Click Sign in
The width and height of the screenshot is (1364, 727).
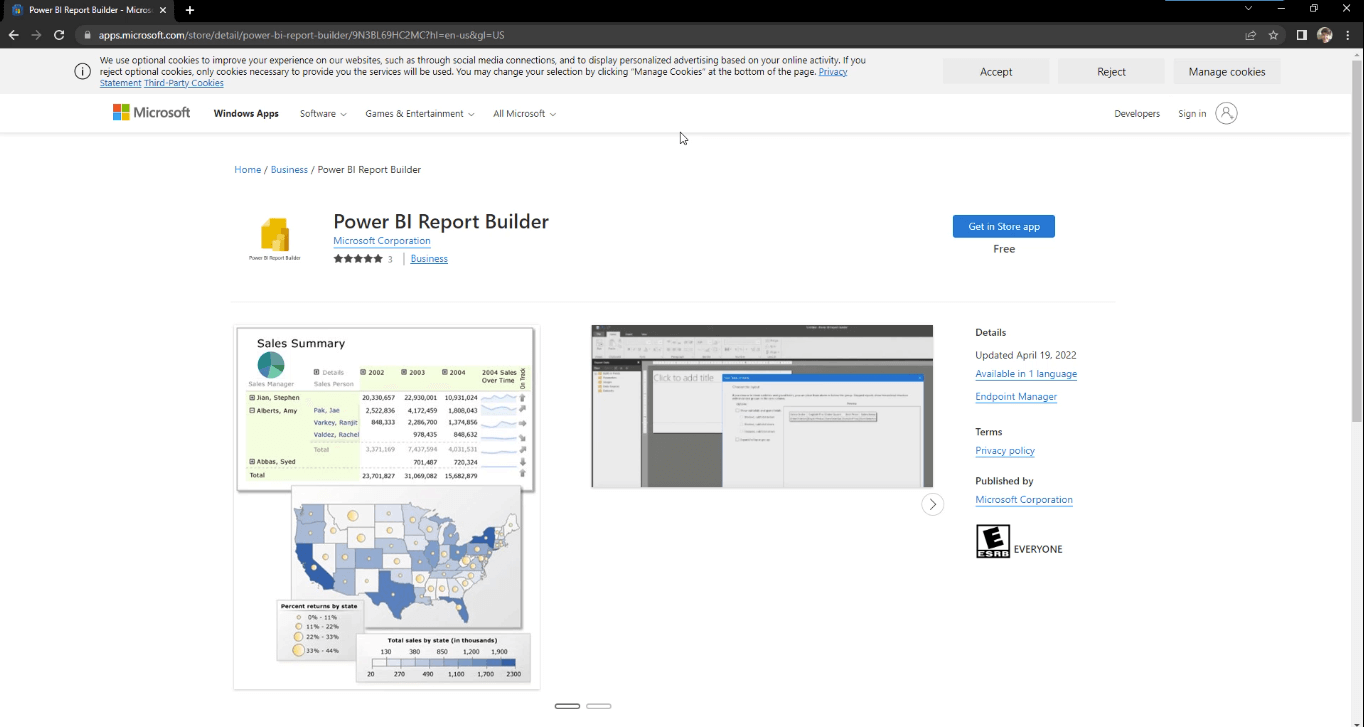point(1192,114)
